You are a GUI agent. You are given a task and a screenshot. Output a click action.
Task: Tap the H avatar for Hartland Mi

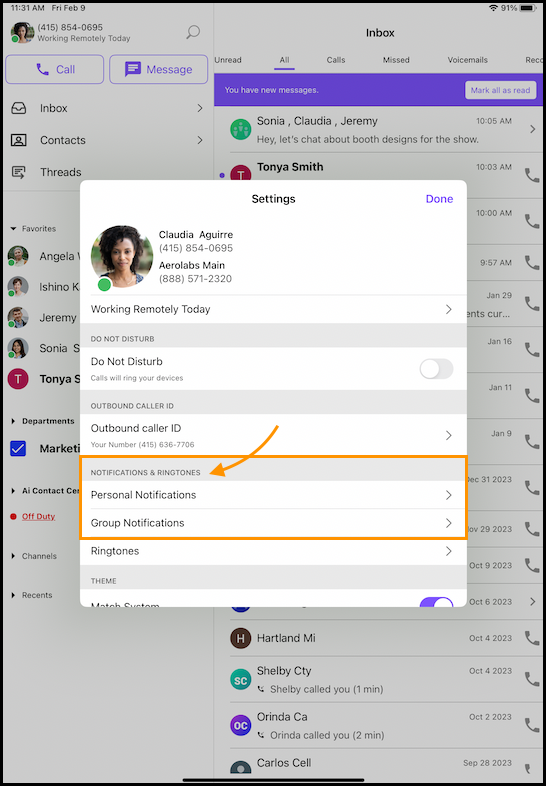coord(241,638)
